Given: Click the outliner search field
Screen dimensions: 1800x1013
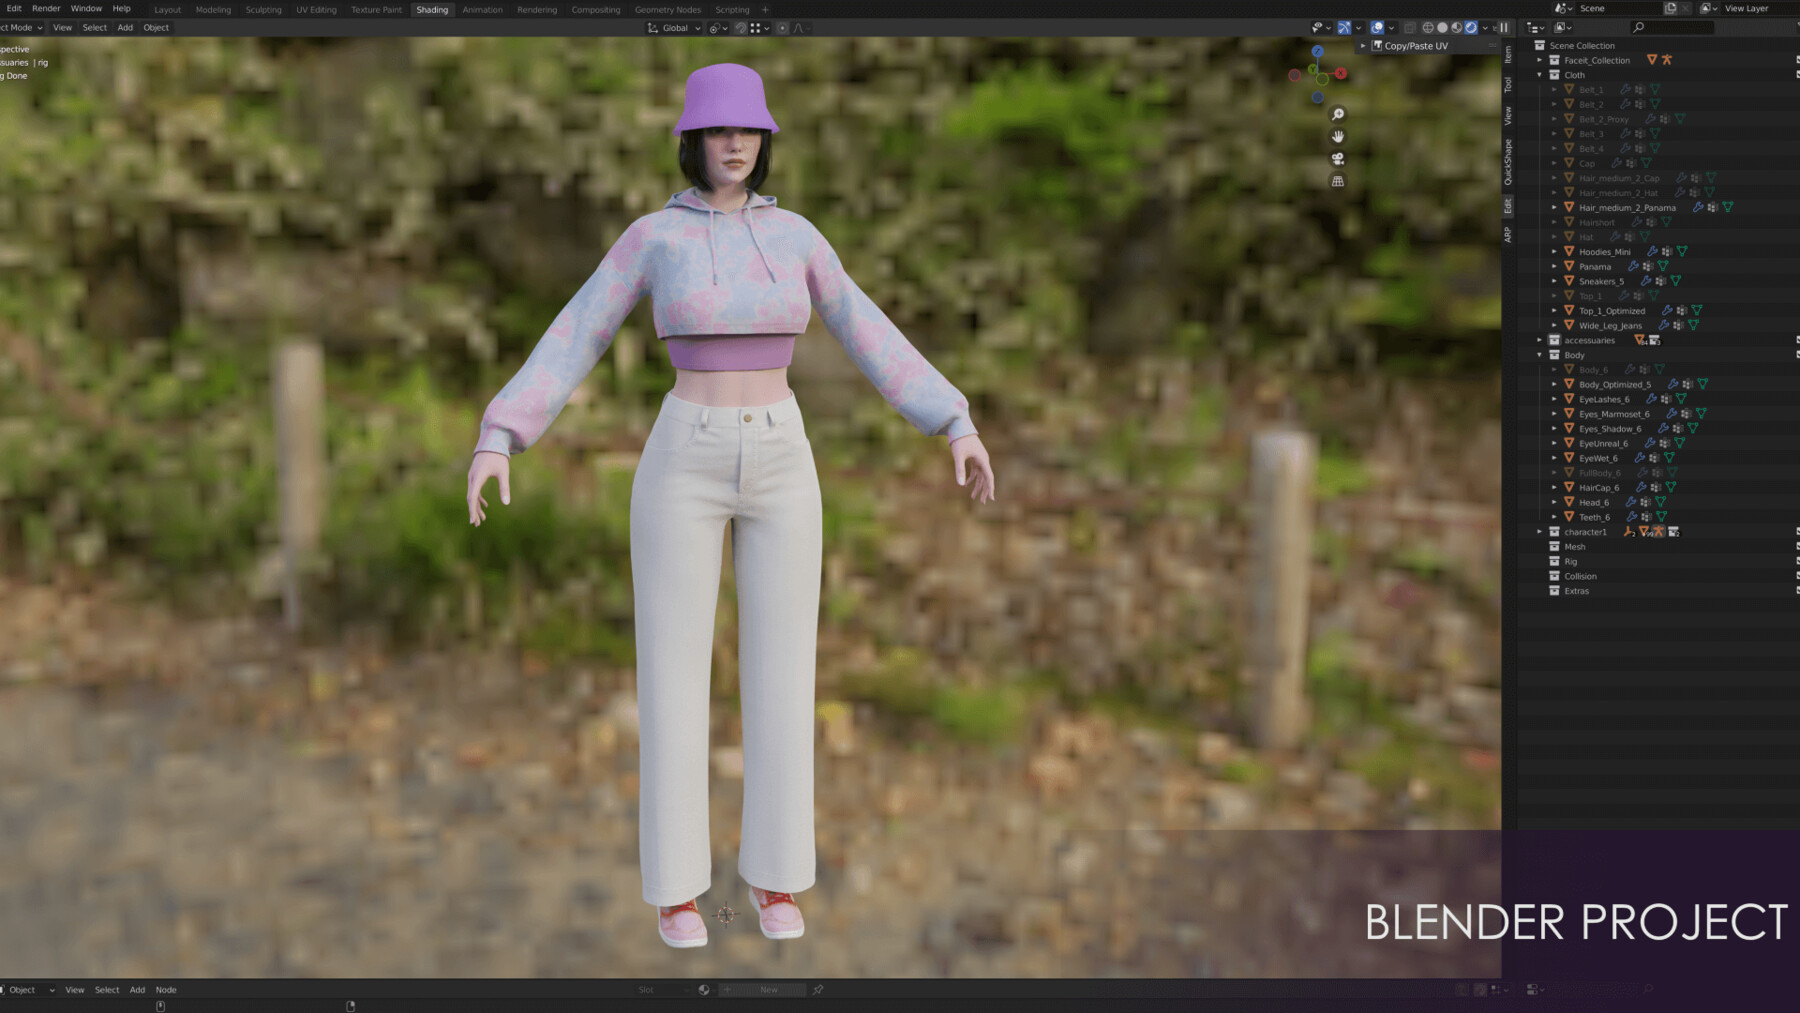Looking at the screenshot, I should pos(1672,27).
